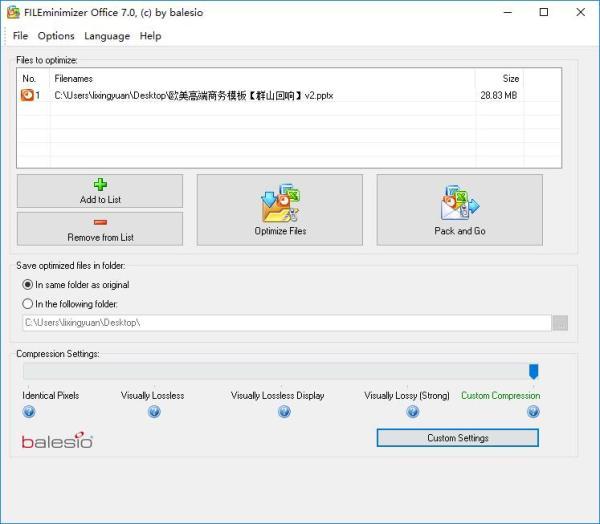Click help icon under Visually Lossy (Strong)
The height and width of the screenshot is (524, 600).
coord(412,412)
